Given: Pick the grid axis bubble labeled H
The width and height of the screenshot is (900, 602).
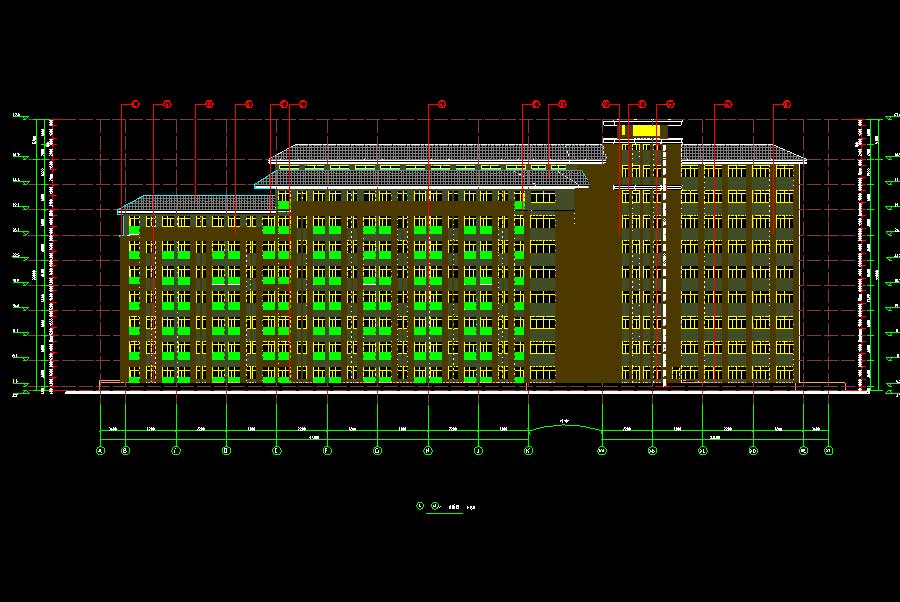Looking at the screenshot, I should point(428,451).
